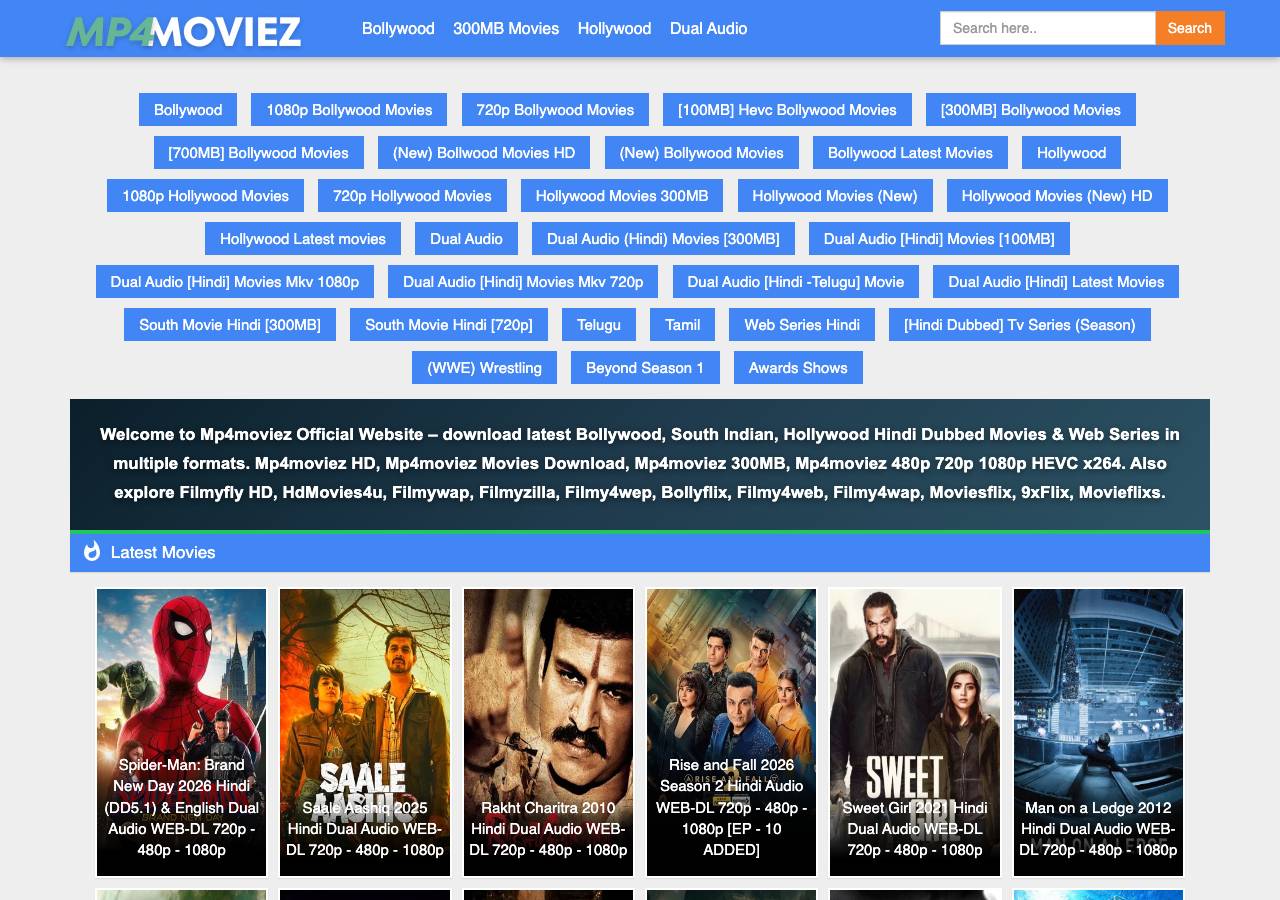Open the 720p Bollywood Movies category
The image size is (1280, 900).
(555, 110)
